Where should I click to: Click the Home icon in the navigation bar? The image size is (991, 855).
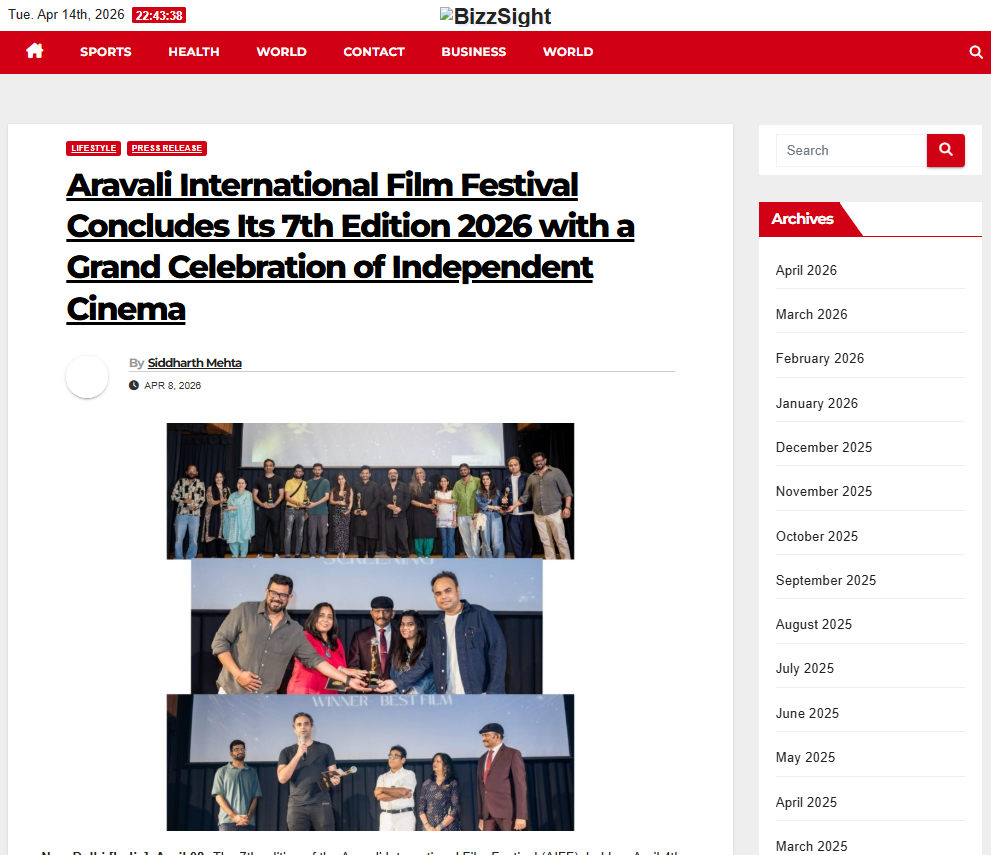pyautogui.click(x=35, y=51)
